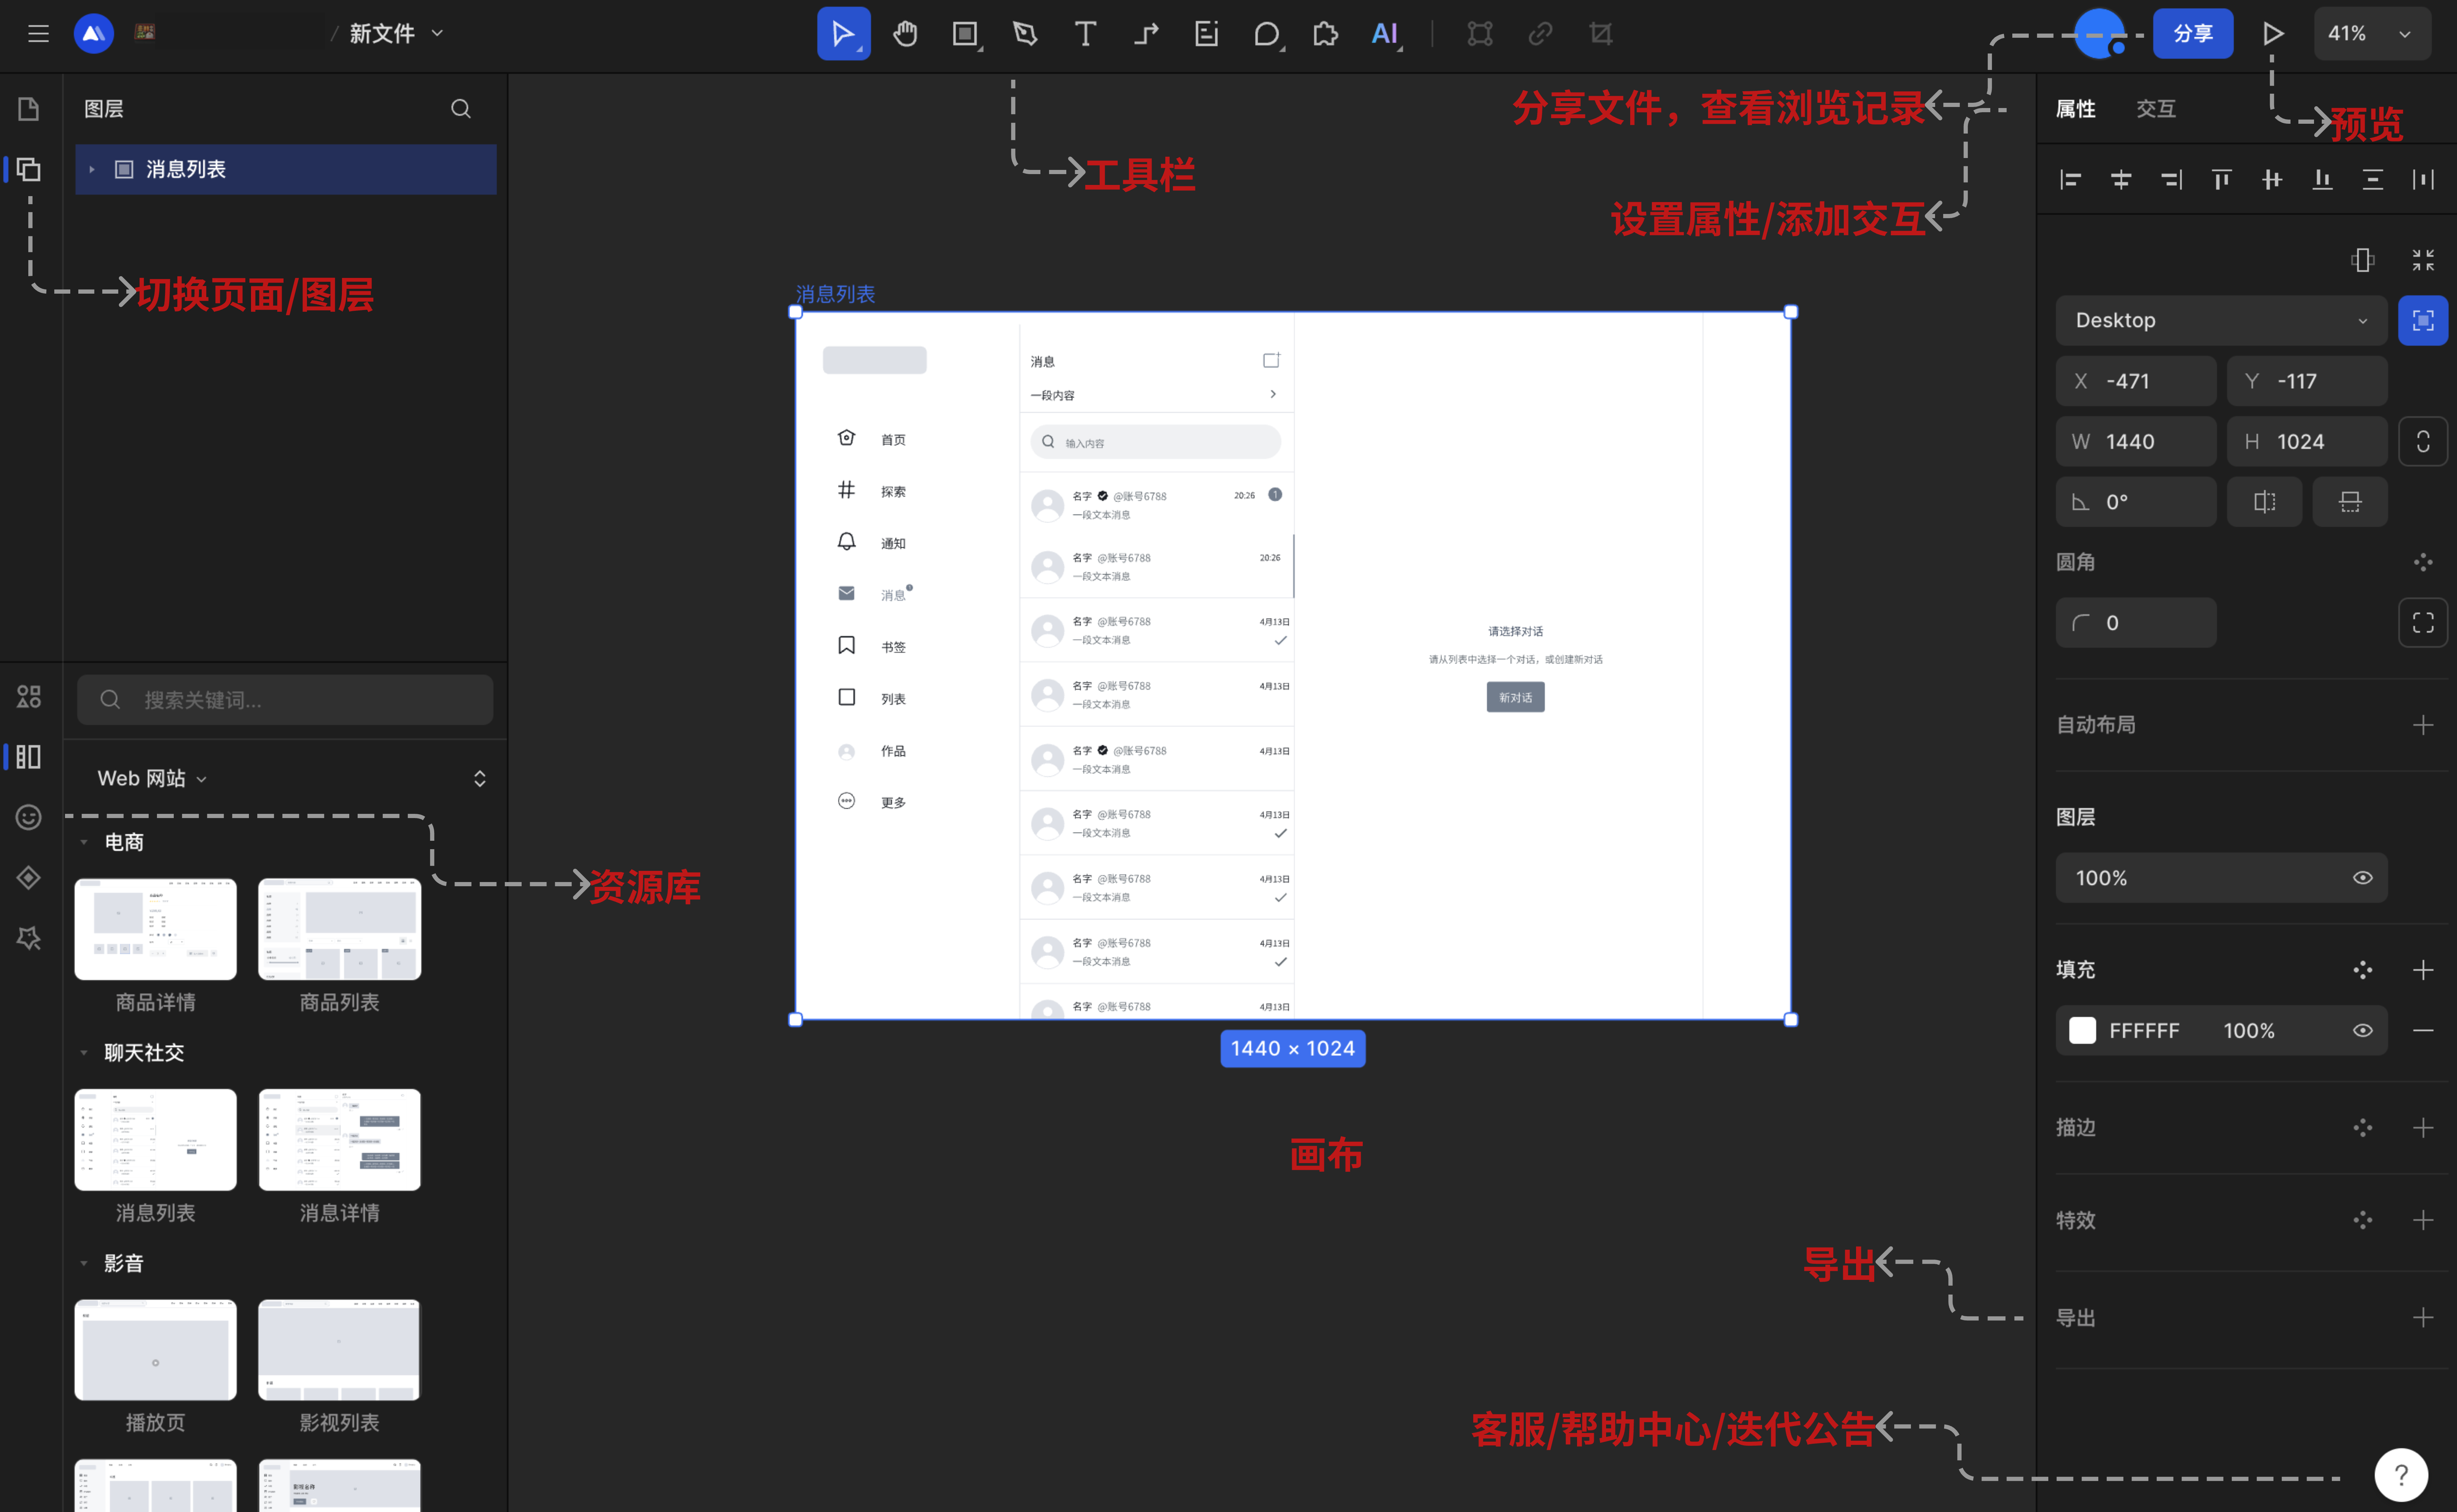Add an 导出 export setting
Image resolution: width=2457 pixels, height=1512 pixels.
click(x=2423, y=1318)
